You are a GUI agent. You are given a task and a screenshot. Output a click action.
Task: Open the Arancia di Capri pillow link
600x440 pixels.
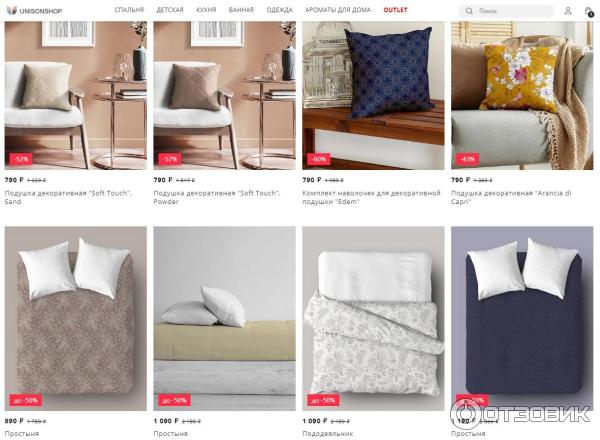(511, 197)
